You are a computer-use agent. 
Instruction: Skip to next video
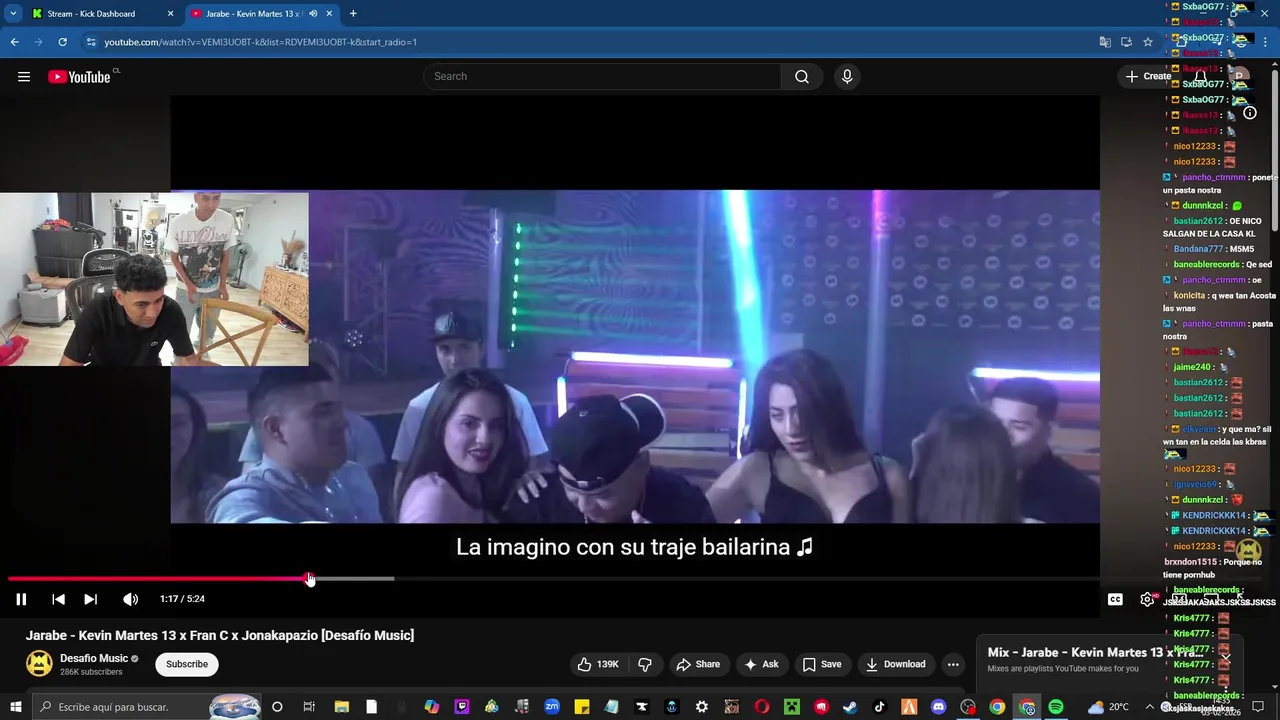pos(90,599)
